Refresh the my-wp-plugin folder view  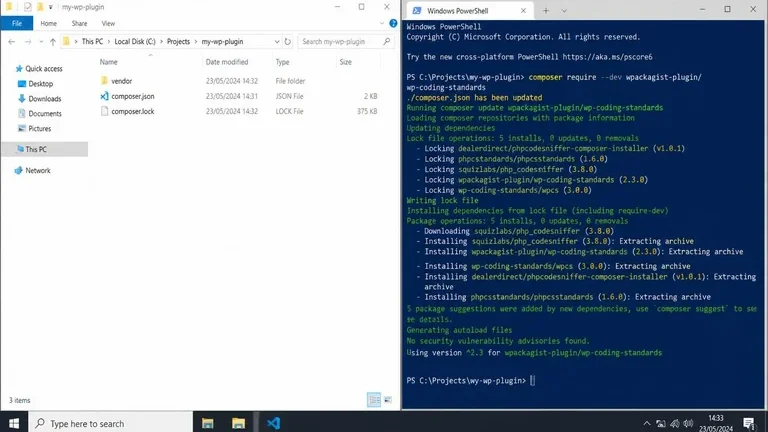[288, 42]
